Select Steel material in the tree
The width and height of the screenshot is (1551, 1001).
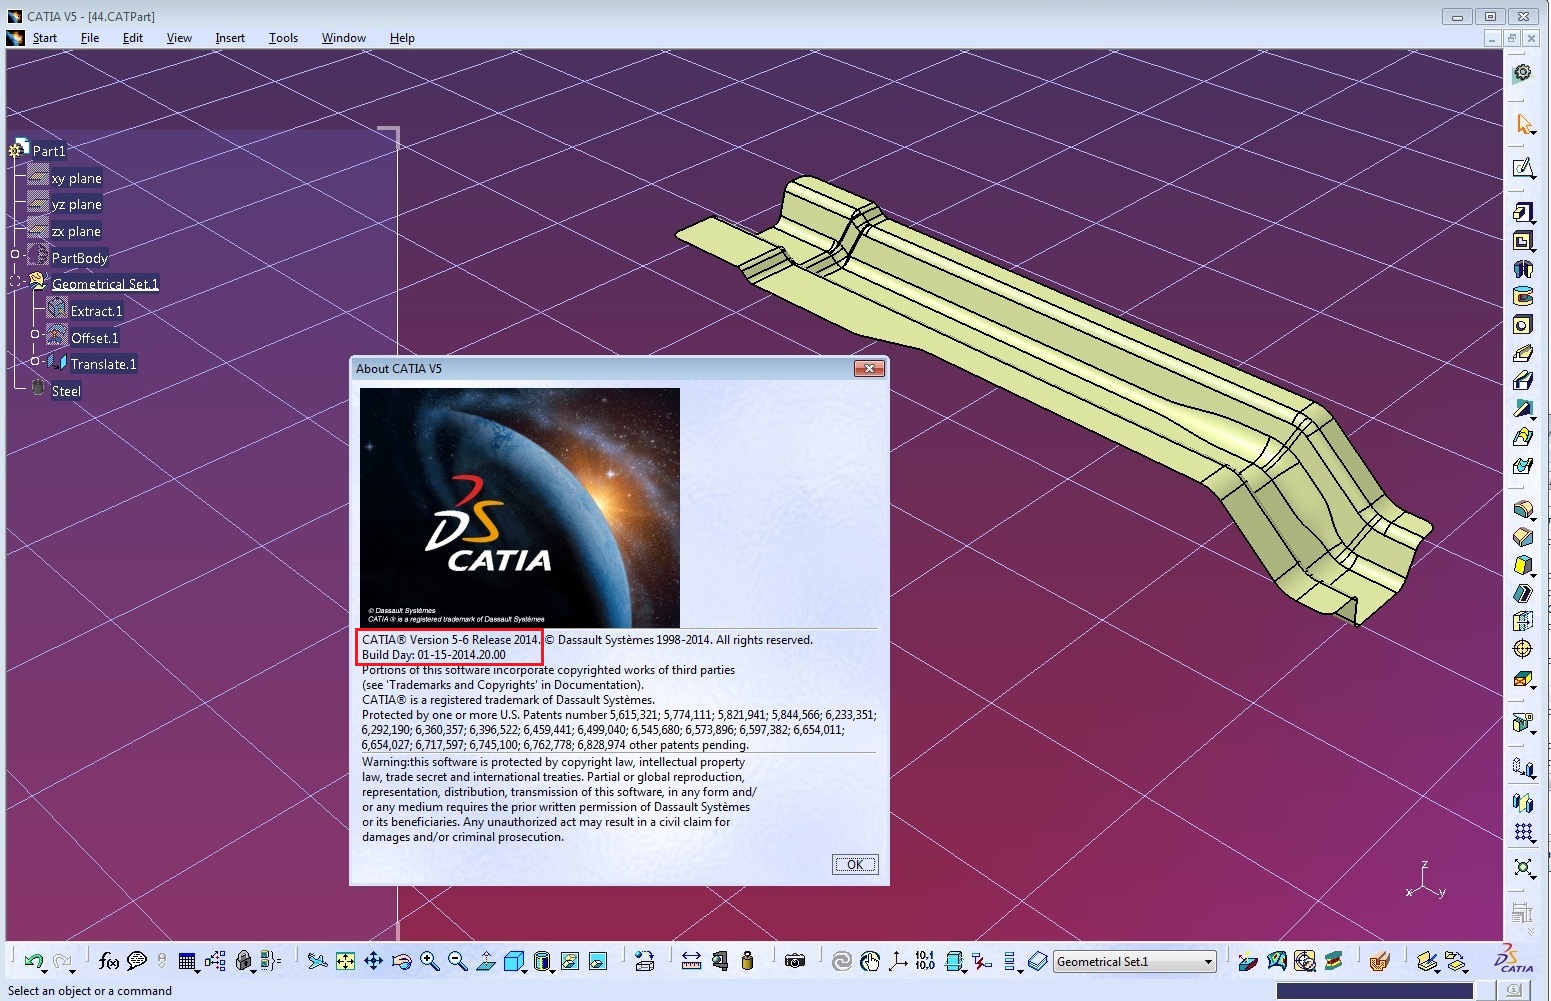[x=66, y=391]
